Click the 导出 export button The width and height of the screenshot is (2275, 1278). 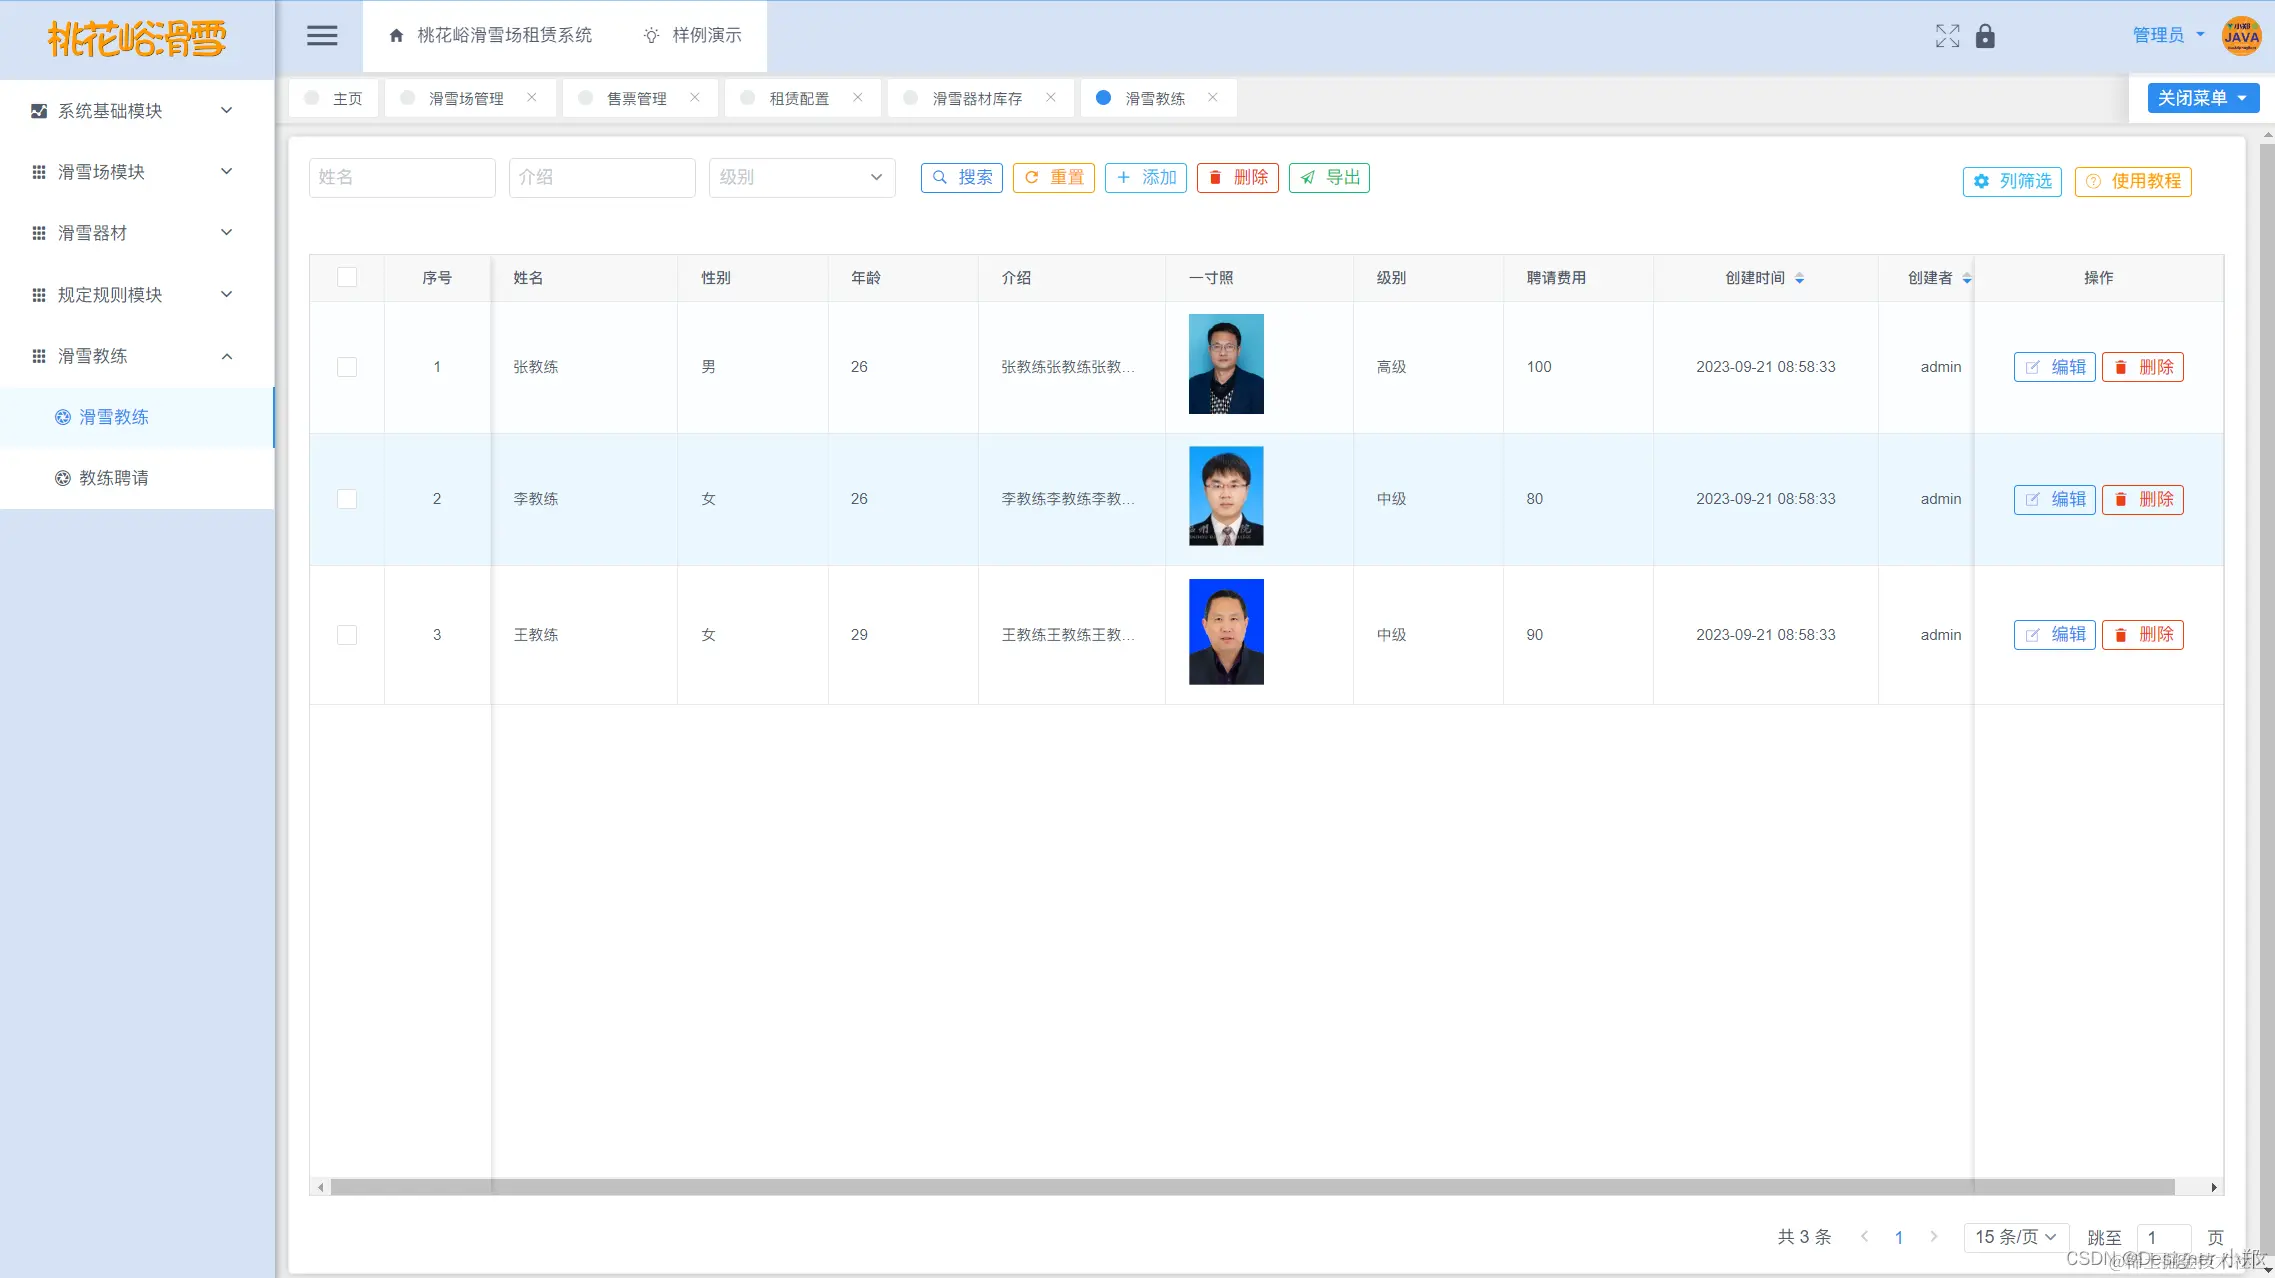1329,177
